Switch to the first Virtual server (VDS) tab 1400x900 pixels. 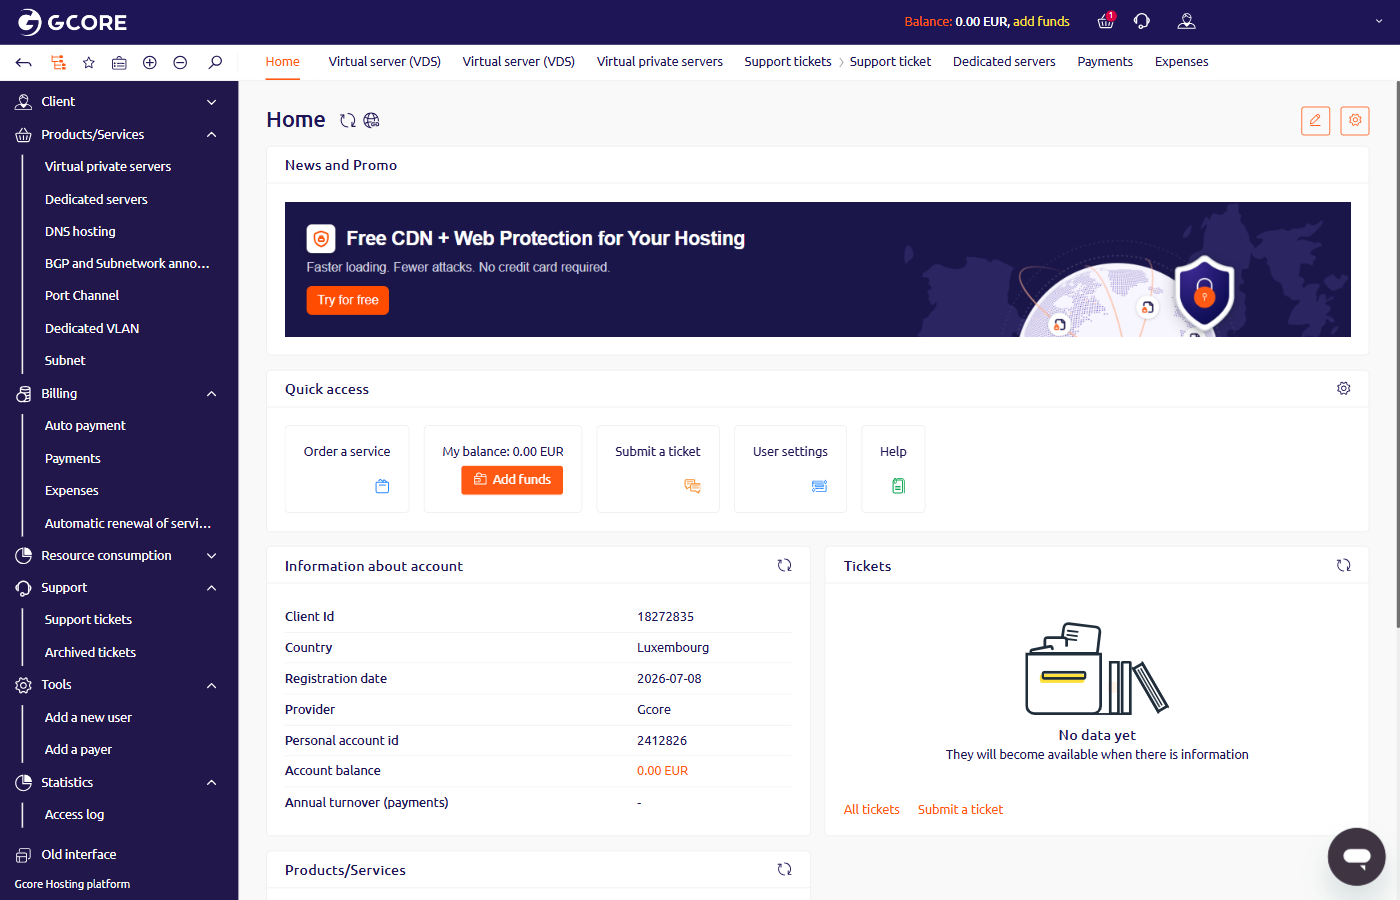click(x=385, y=62)
